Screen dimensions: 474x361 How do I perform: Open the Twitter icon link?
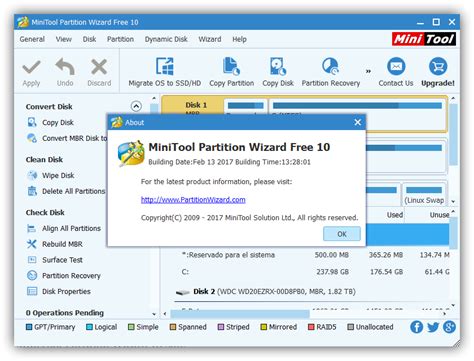point(433,327)
